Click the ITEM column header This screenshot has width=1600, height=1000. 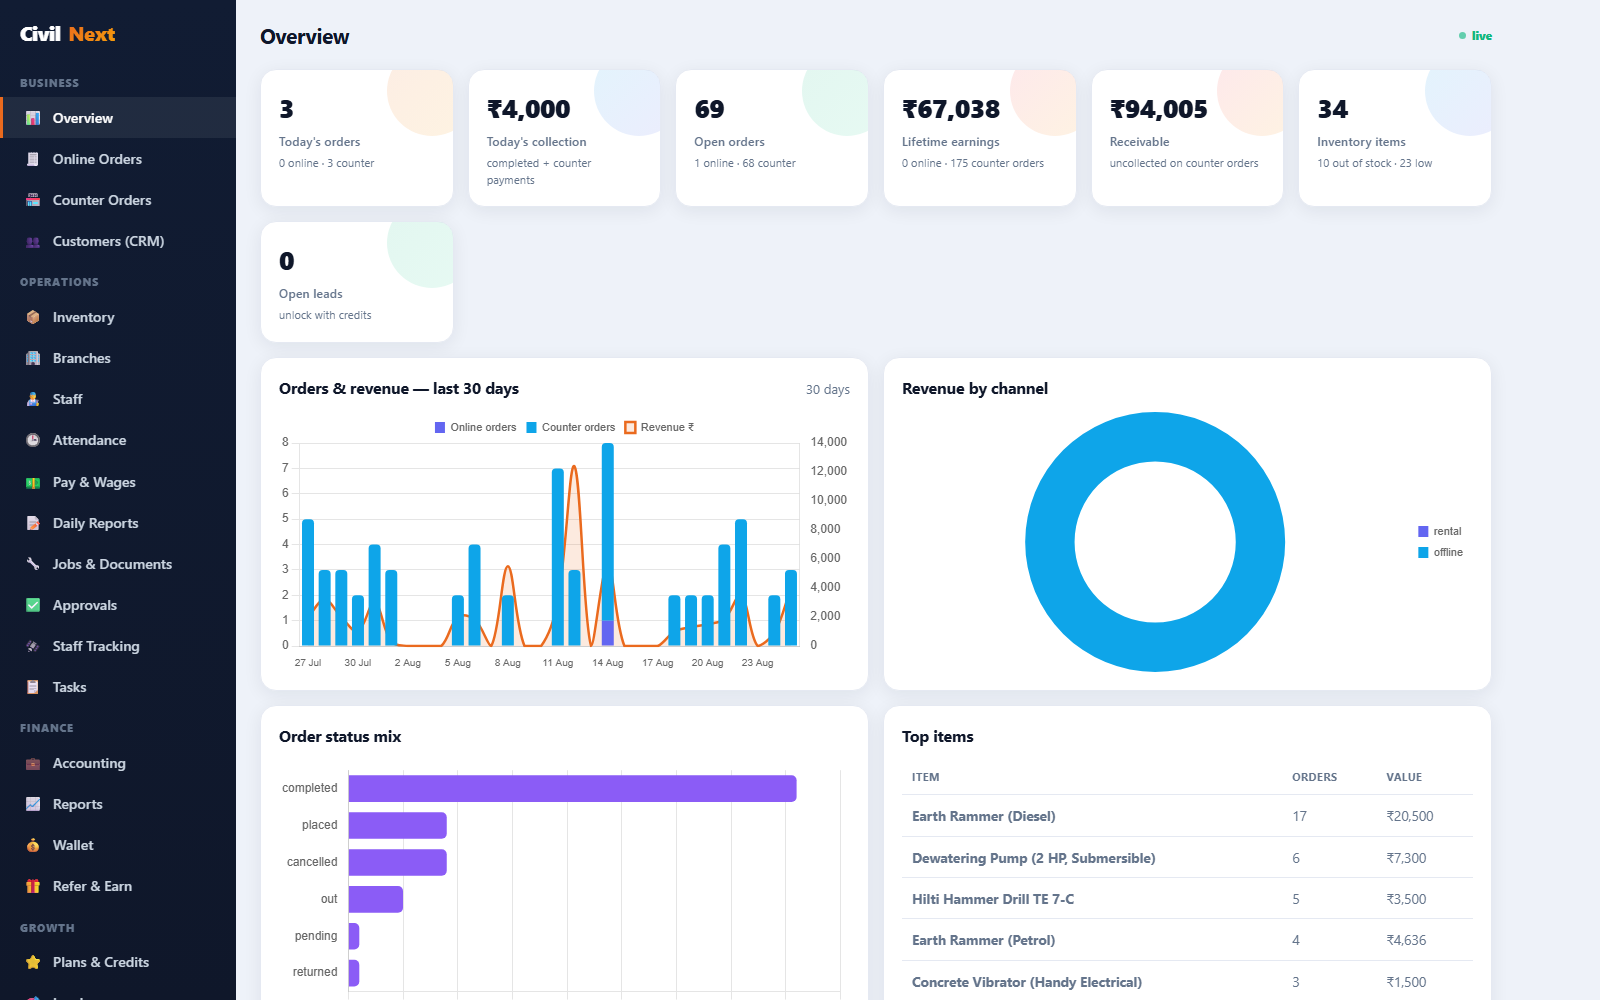point(925,777)
